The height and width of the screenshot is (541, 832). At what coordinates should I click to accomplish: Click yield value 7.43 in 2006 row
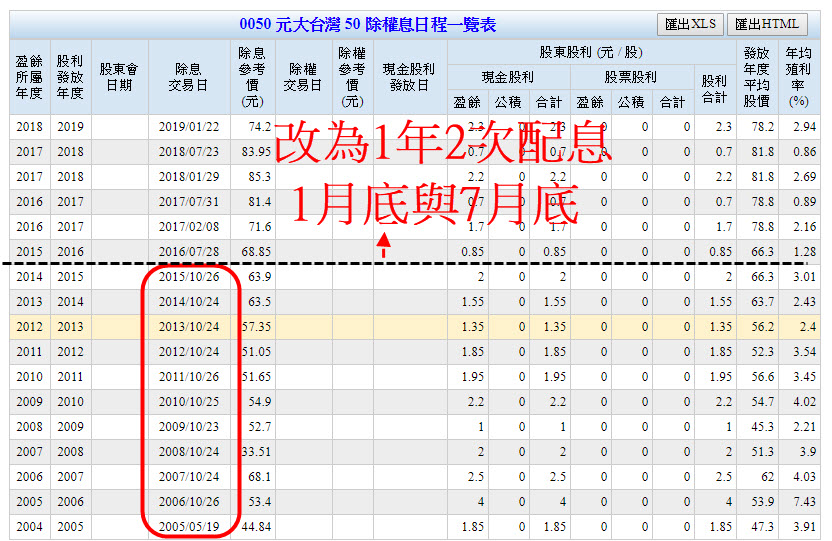pyautogui.click(x=804, y=502)
